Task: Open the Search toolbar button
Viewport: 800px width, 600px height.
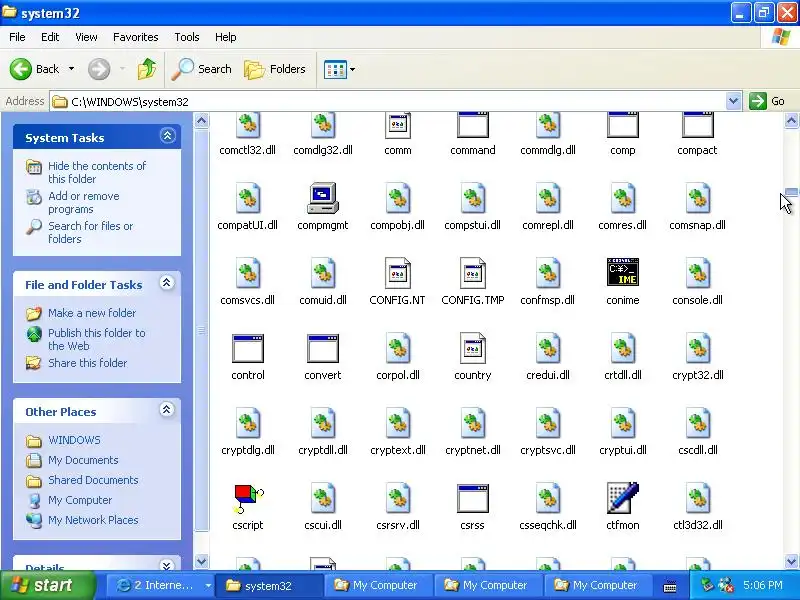Action: (x=202, y=69)
